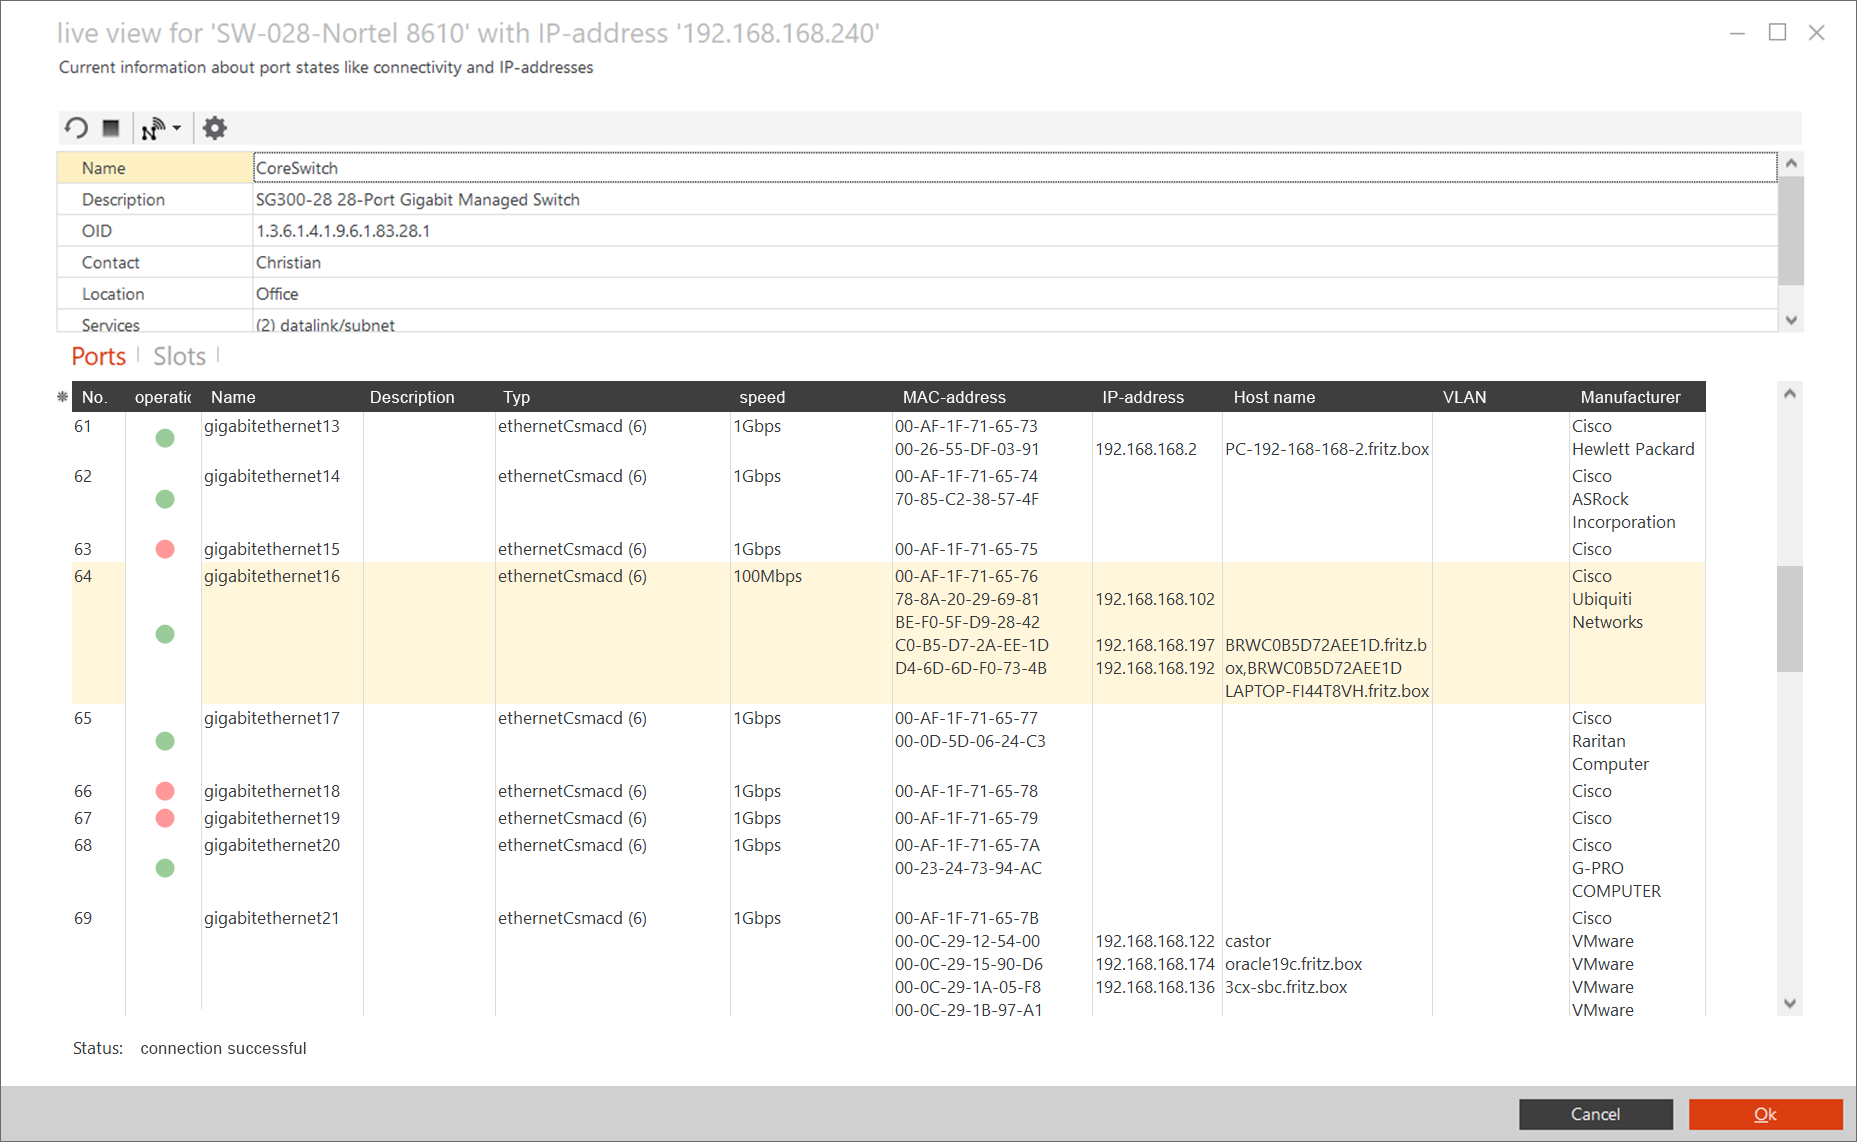Stop the running query
The height and width of the screenshot is (1142, 1857).
click(x=111, y=128)
